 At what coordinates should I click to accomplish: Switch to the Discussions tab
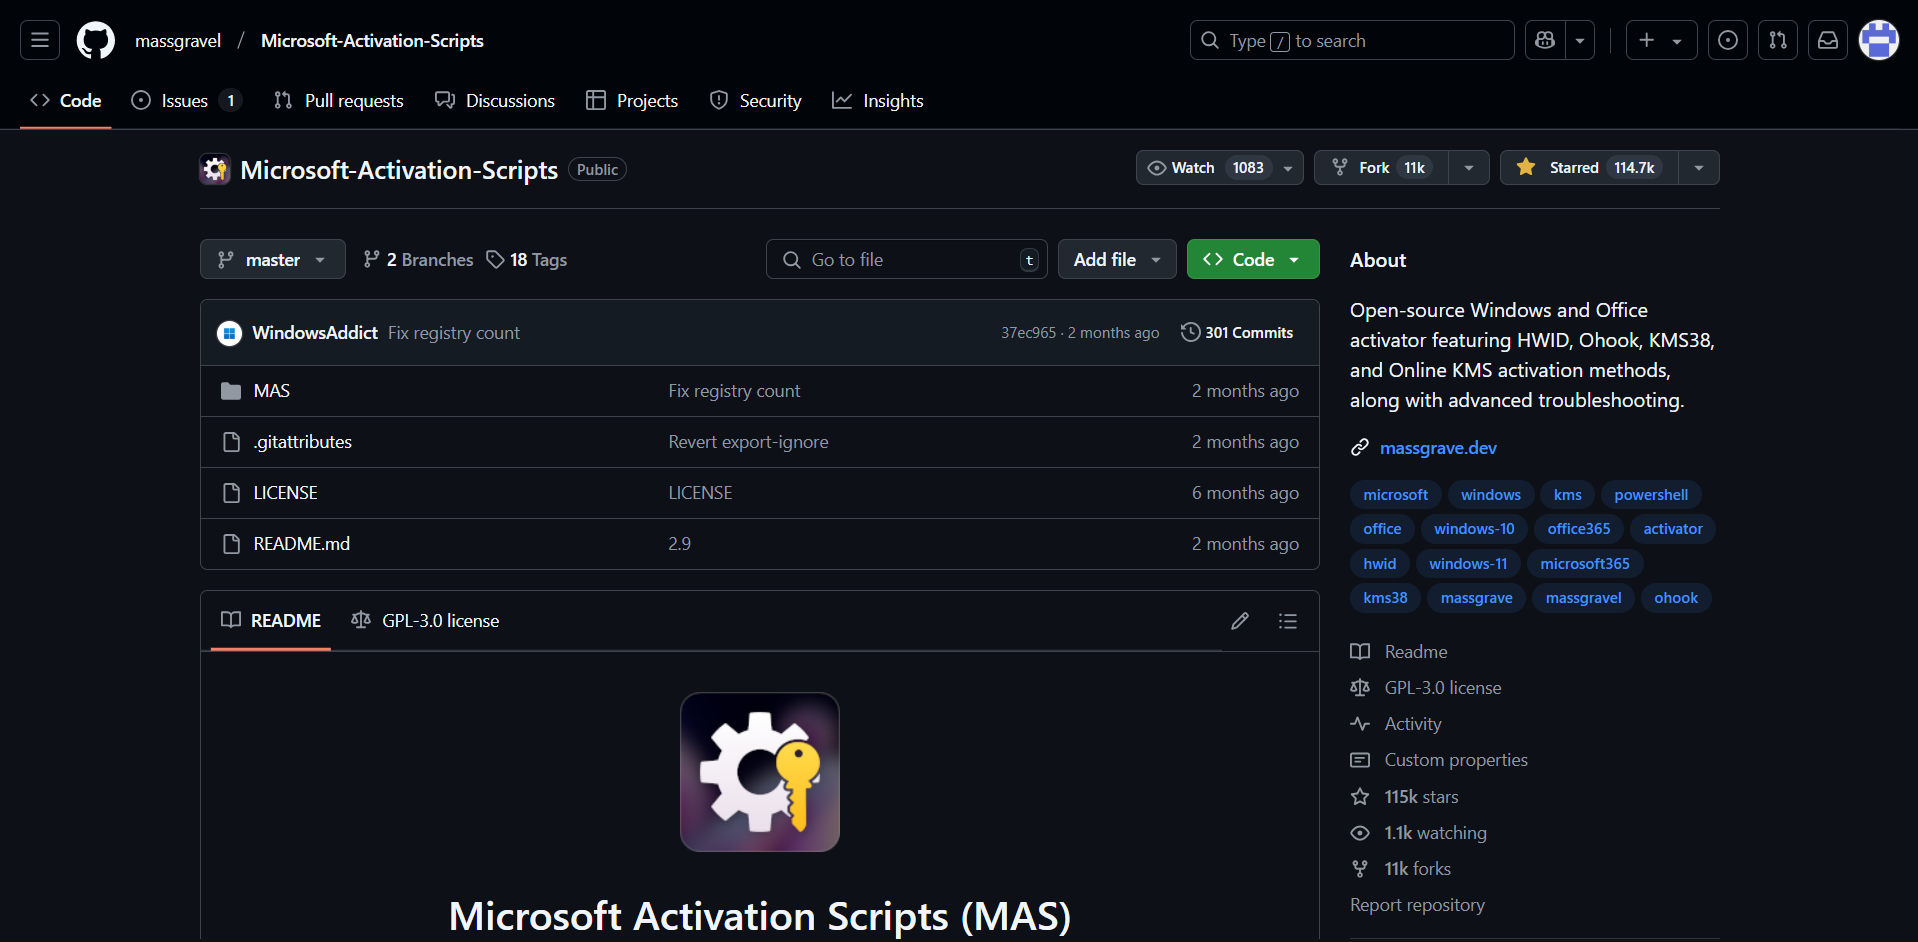(495, 101)
